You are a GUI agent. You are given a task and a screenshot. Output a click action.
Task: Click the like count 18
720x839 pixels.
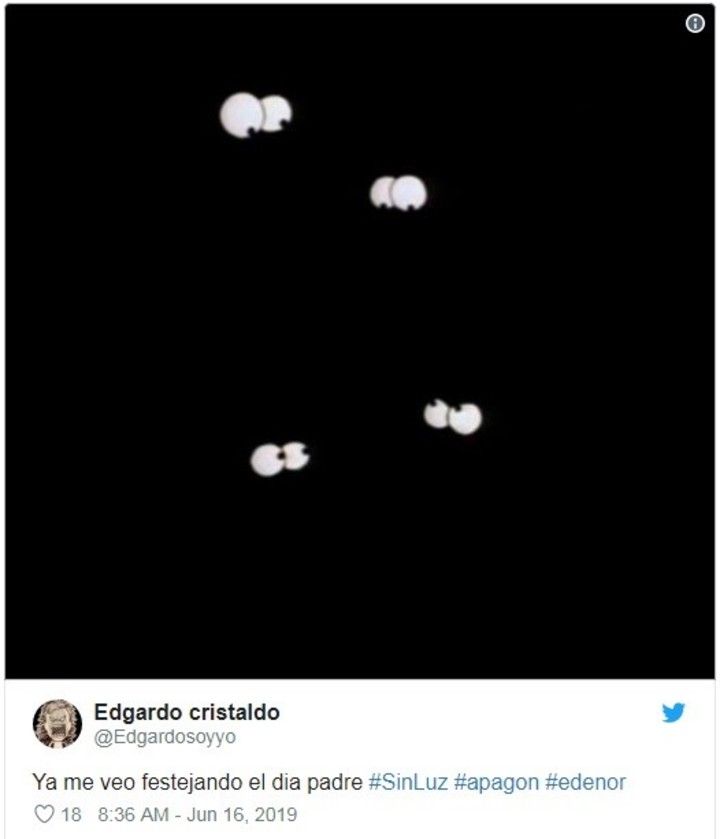tap(71, 814)
